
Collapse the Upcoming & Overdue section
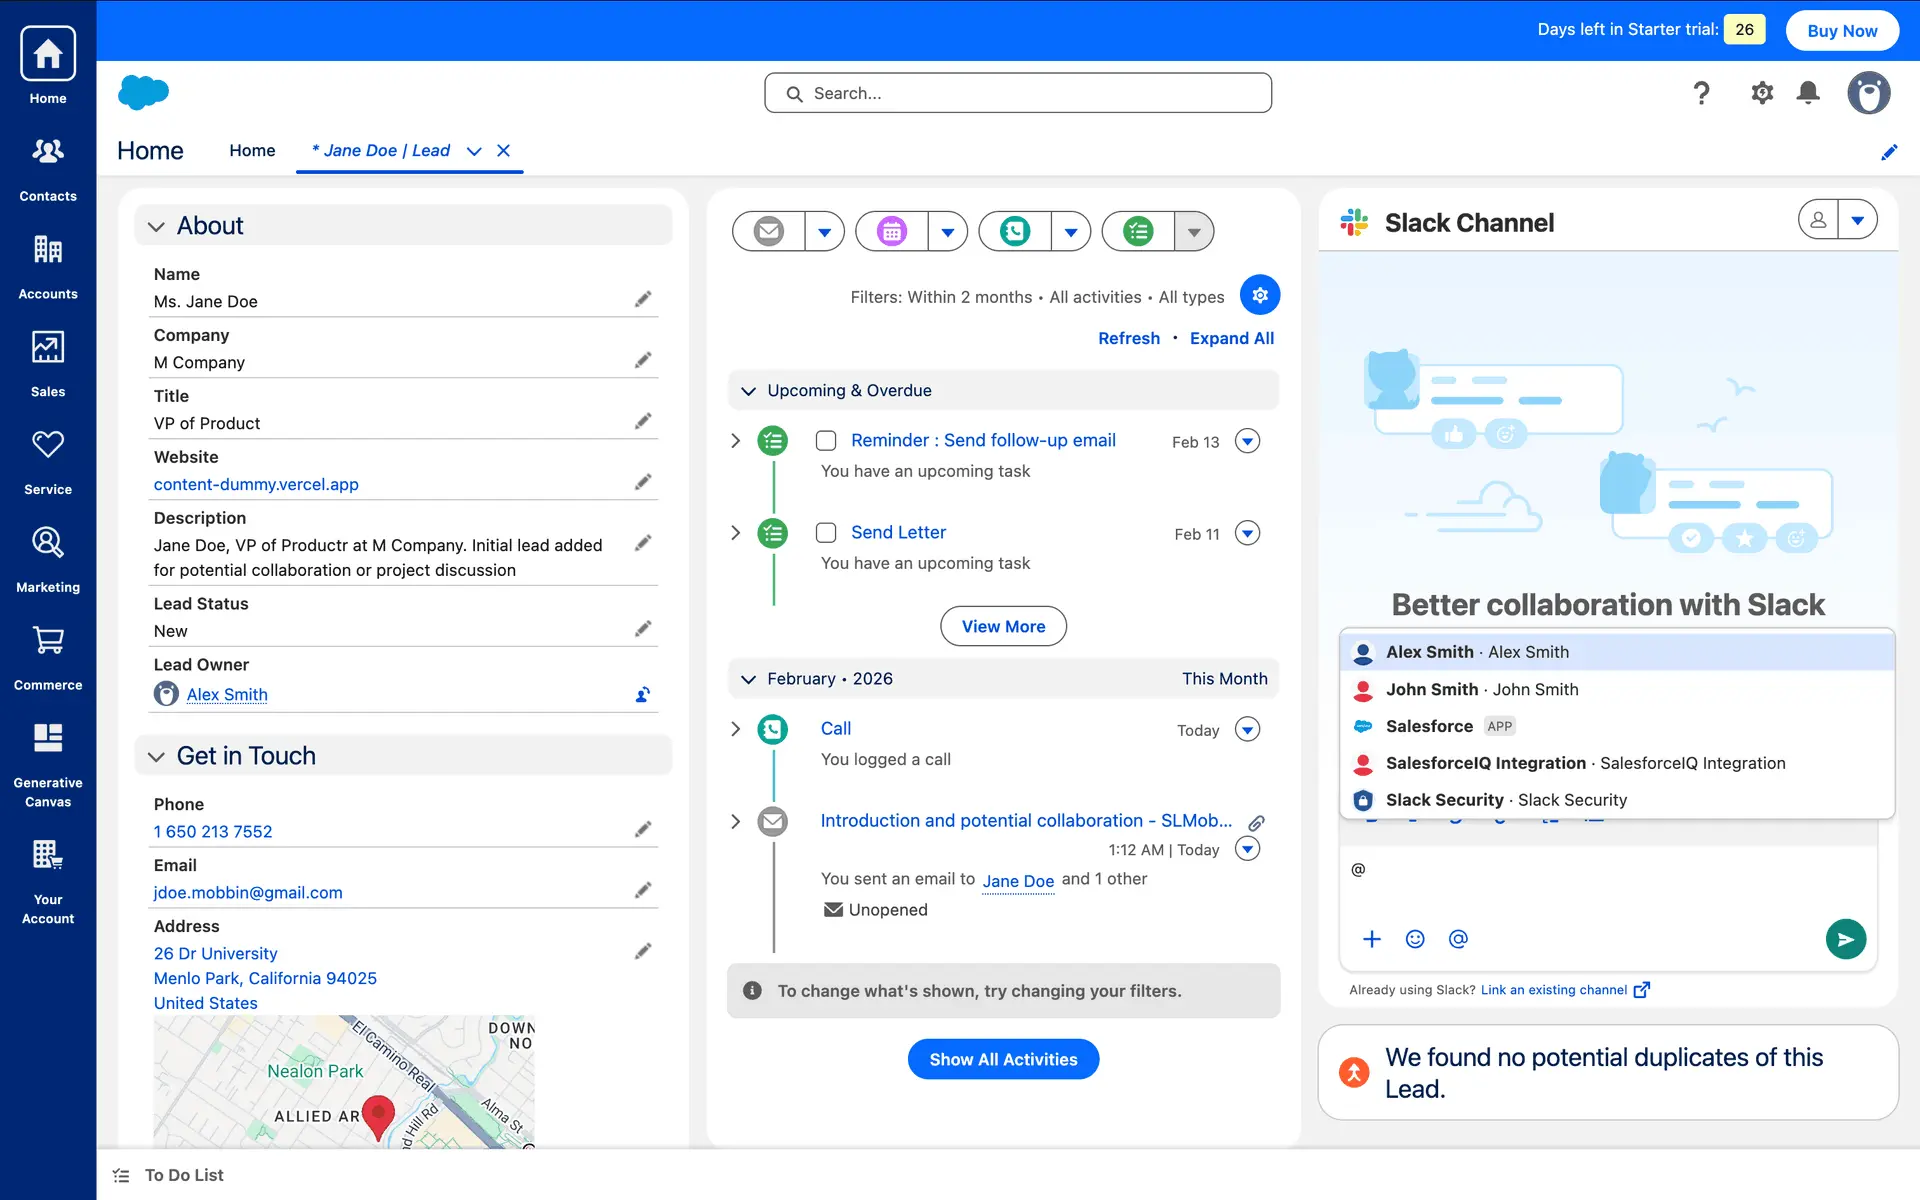coord(748,391)
